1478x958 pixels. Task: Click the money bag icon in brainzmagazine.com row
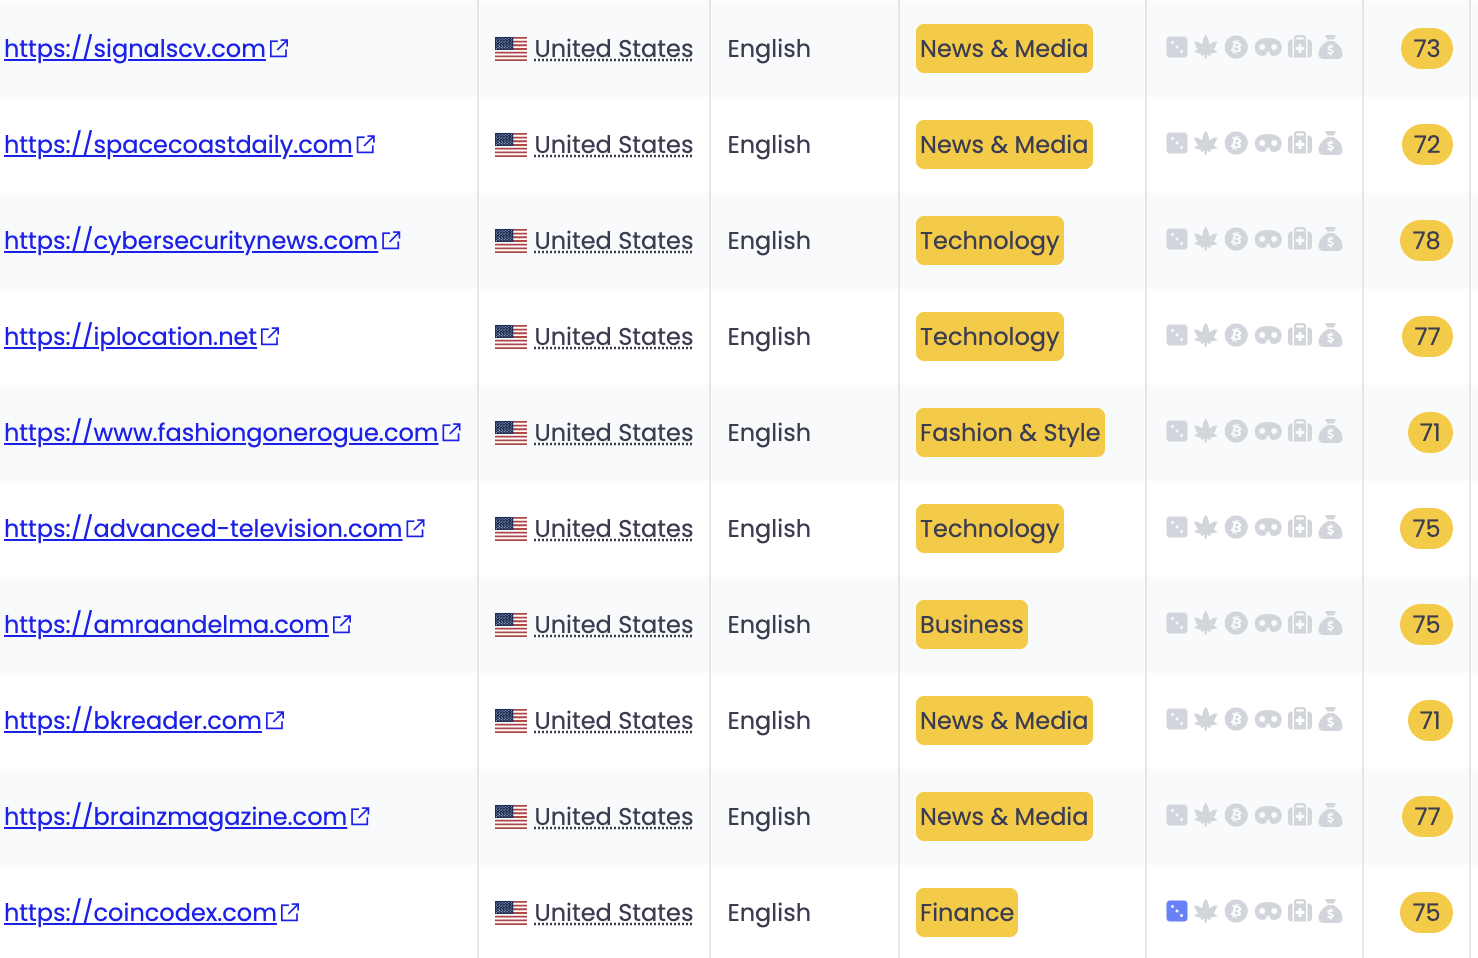[x=1330, y=816]
